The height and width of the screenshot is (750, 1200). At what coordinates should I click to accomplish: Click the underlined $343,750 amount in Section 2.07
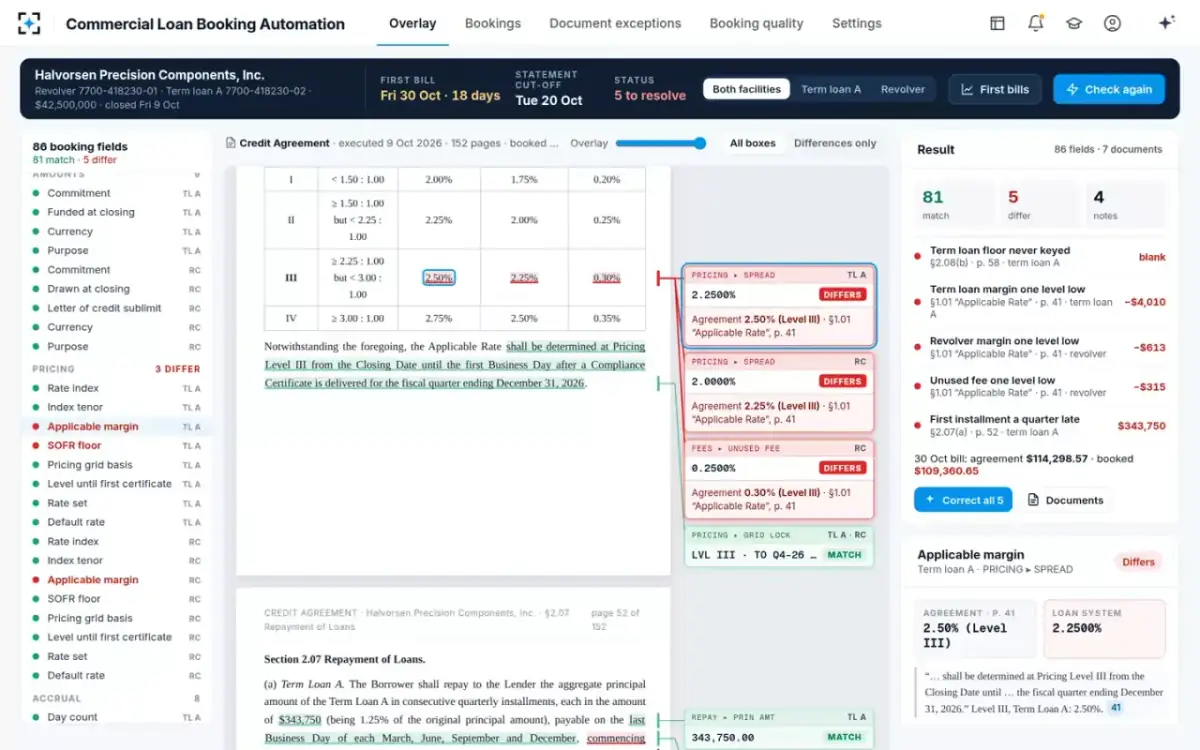300,720
